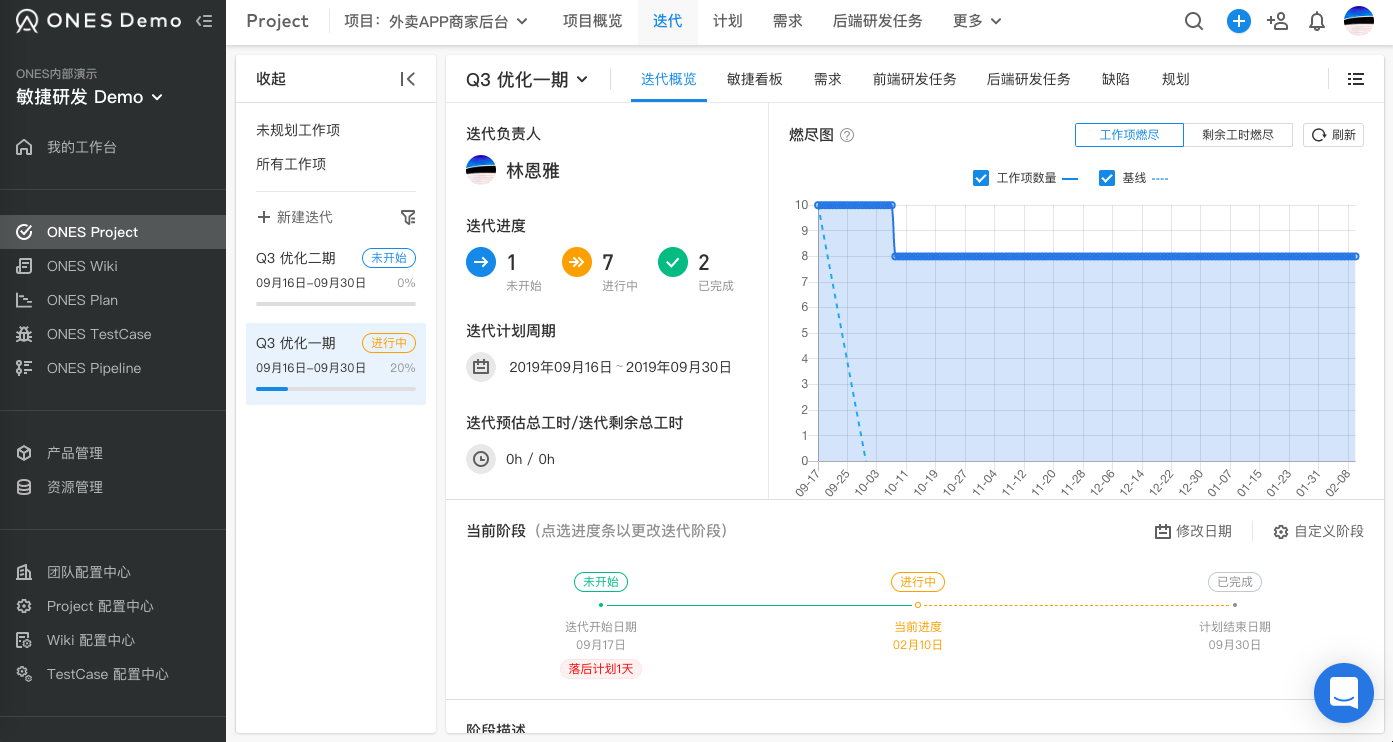The width and height of the screenshot is (1393, 742).
Task: Click the Wiki 配置中心 icon
Action: (x=25, y=640)
